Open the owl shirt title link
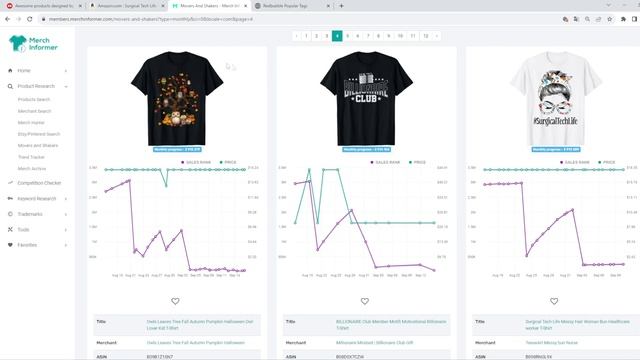 pyautogui.click(x=200, y=325)
